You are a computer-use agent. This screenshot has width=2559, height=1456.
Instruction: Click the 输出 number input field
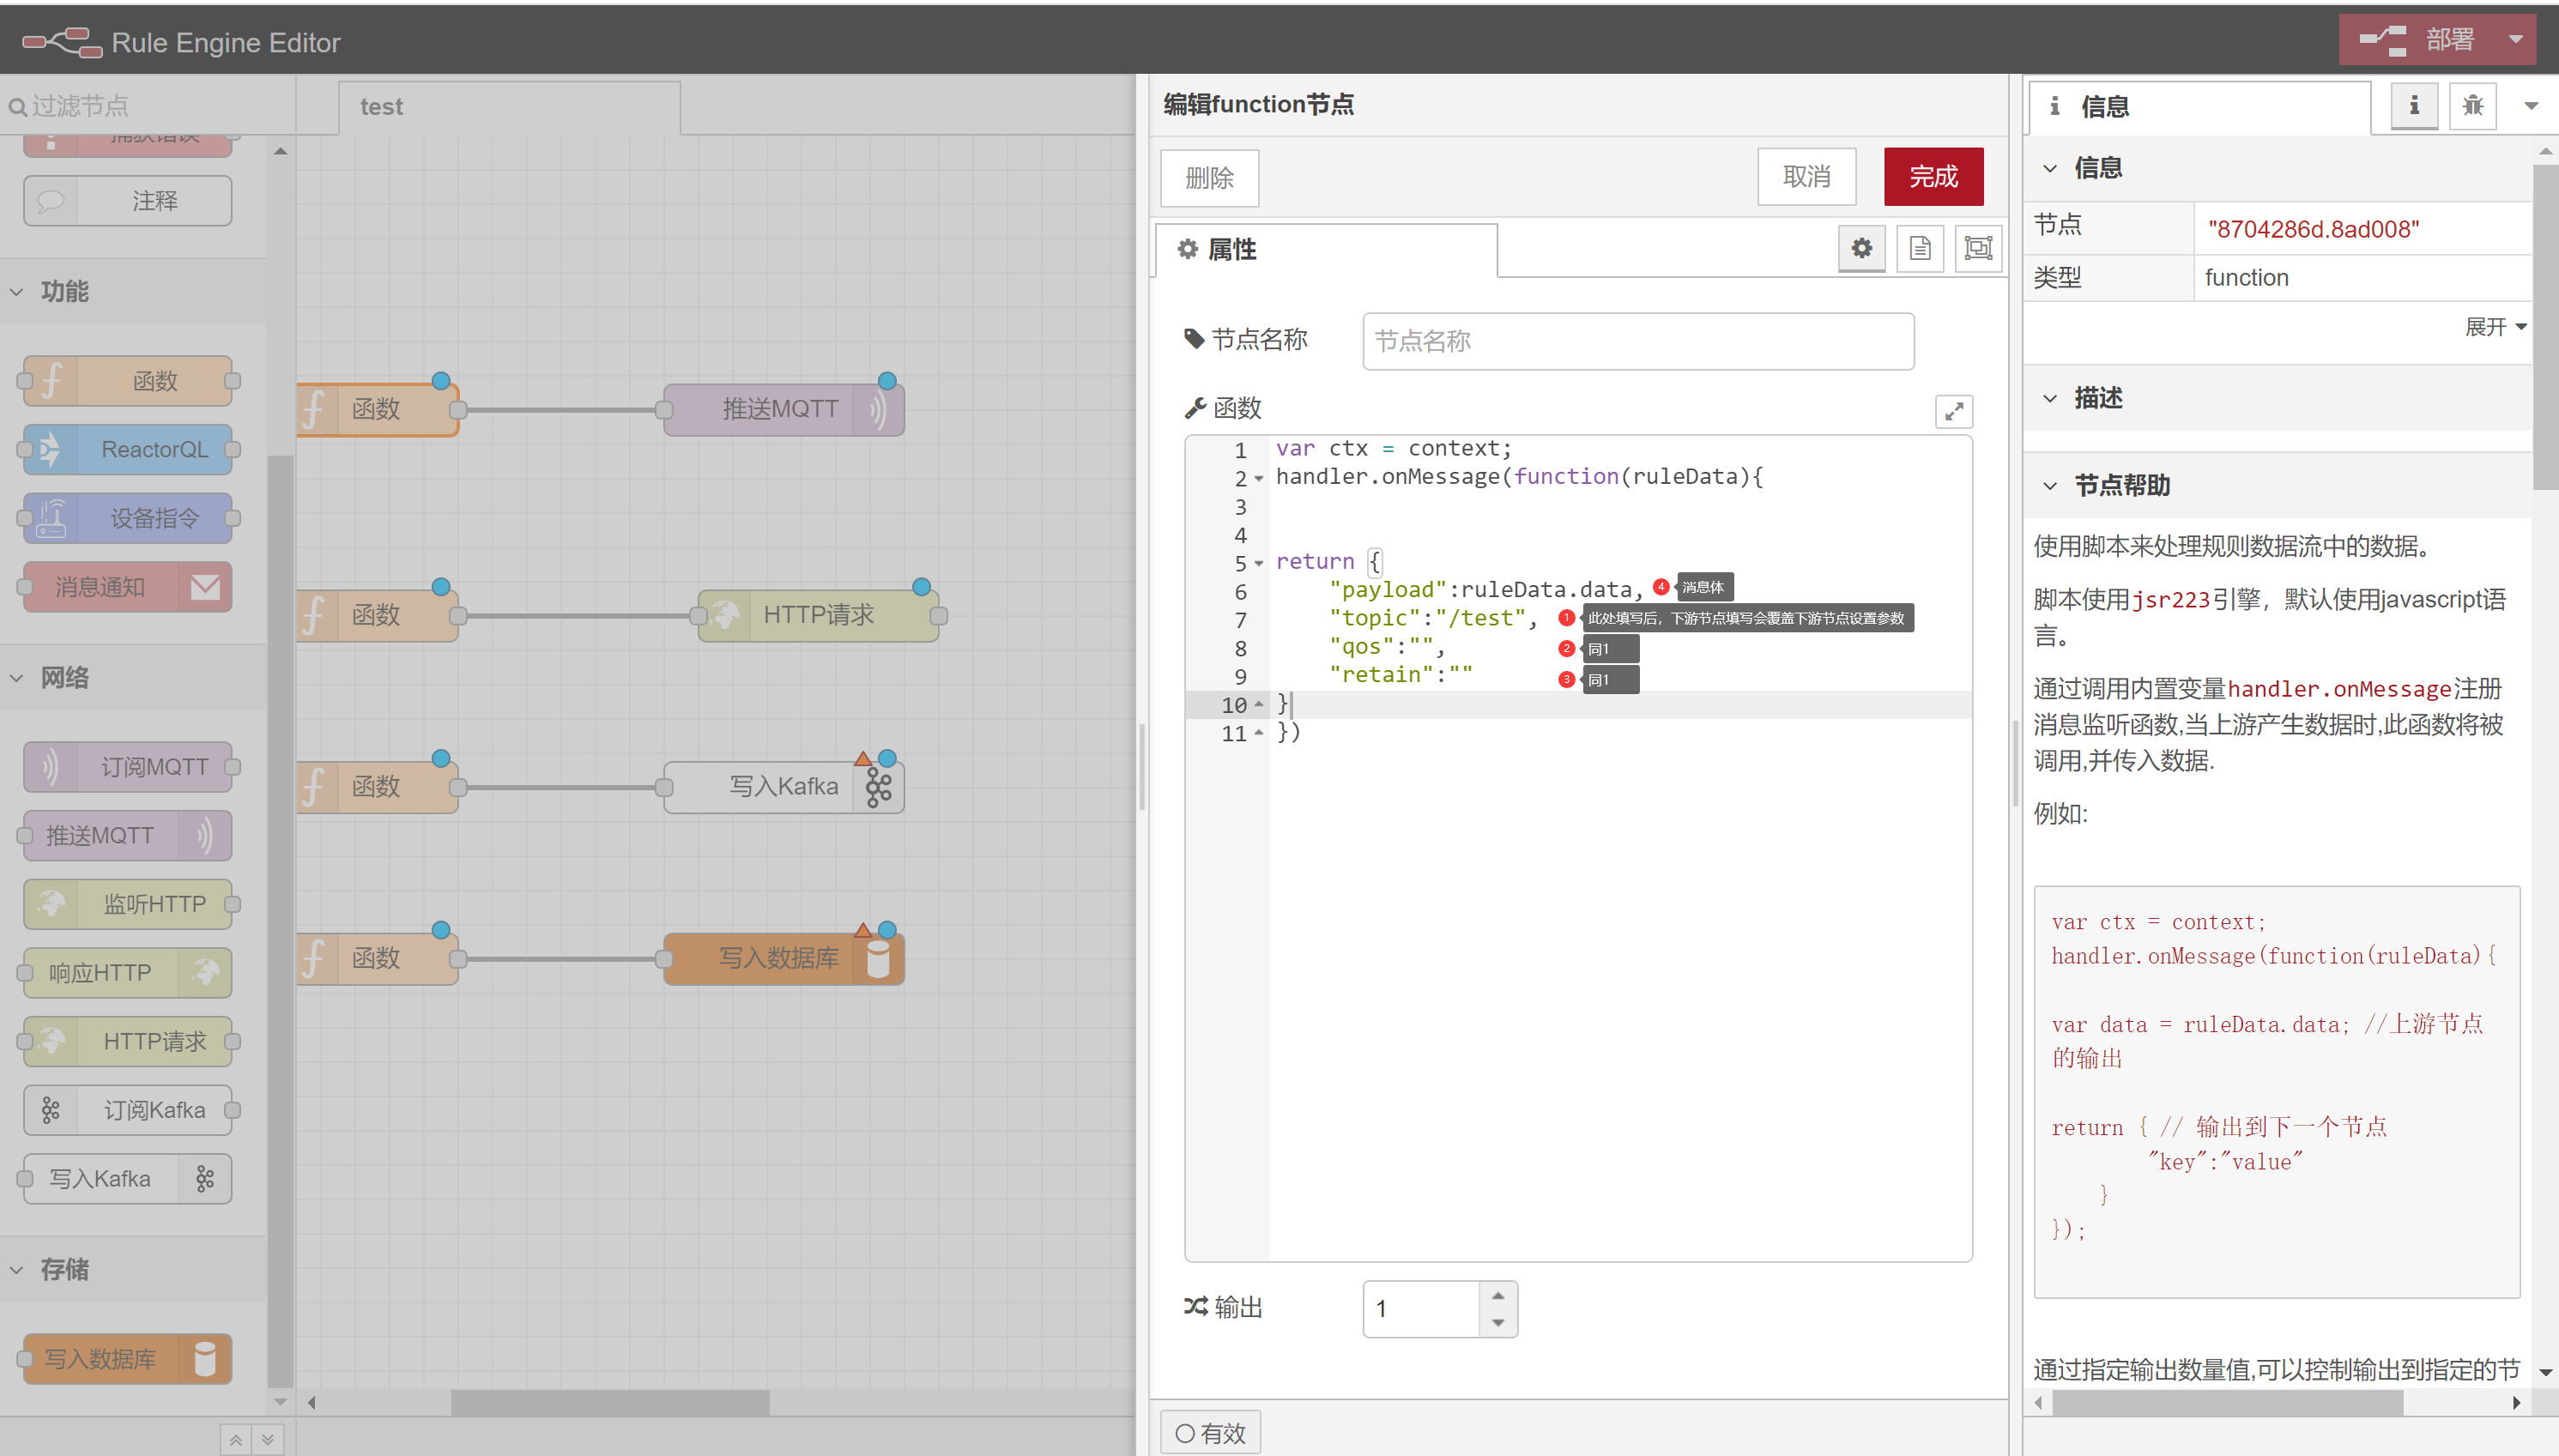pos(1421,1309)
